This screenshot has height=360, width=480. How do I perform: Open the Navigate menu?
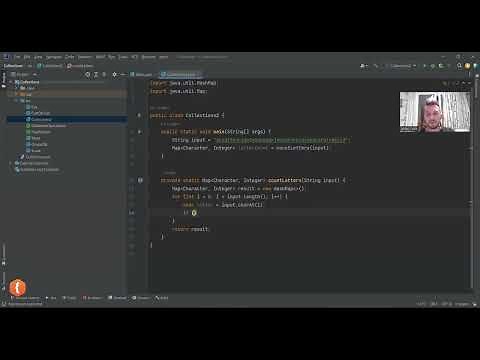point(54,57)
